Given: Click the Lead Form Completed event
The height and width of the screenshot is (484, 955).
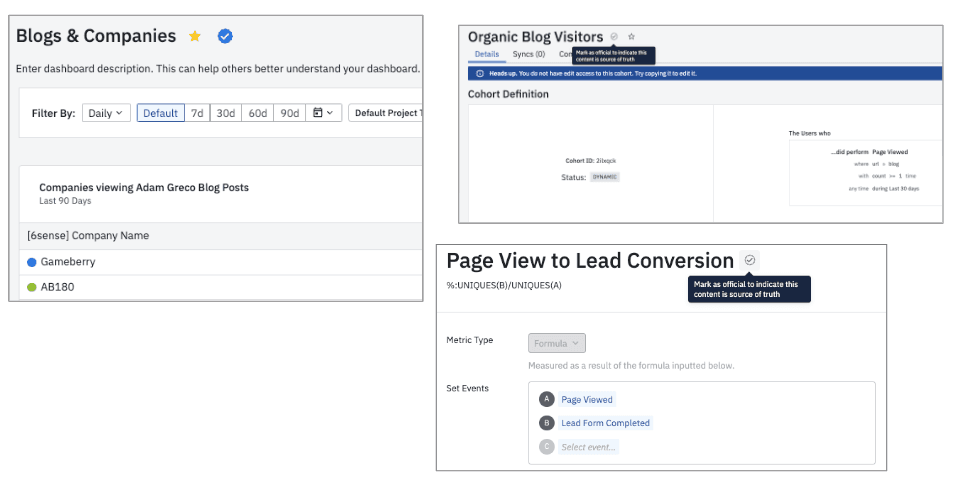Looking at the screenshot, I should tap(605, 423).
